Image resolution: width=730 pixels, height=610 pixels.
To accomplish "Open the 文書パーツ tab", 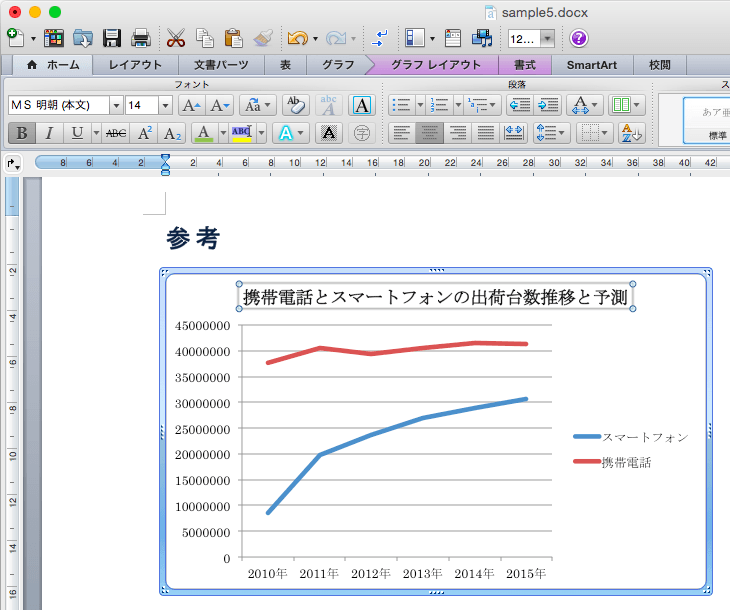I will (221, 65).
